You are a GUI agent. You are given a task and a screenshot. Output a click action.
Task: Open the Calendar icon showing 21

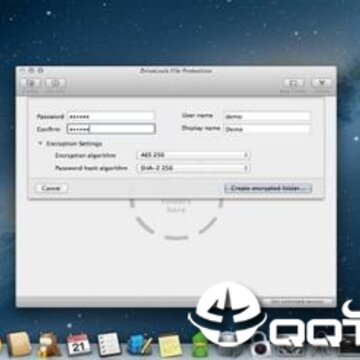click(x=78, y=345)
